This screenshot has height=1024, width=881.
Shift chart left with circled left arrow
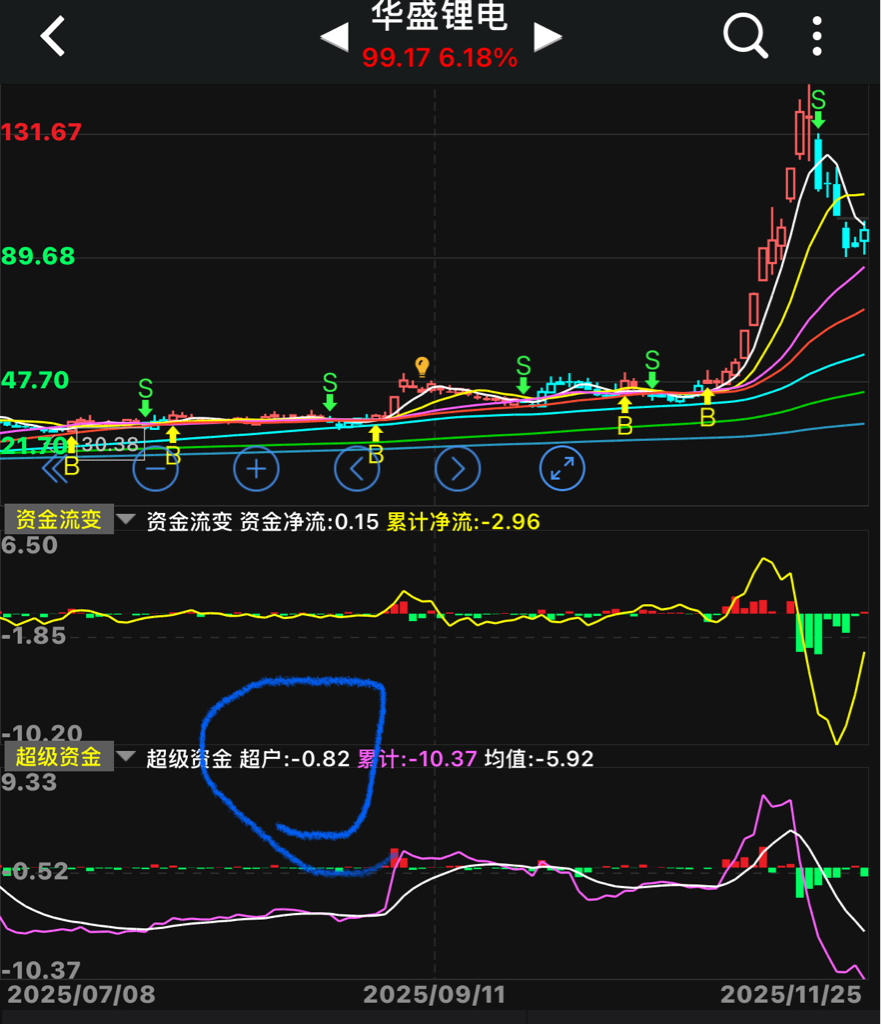pyautogui.click(x=357, y=469)
